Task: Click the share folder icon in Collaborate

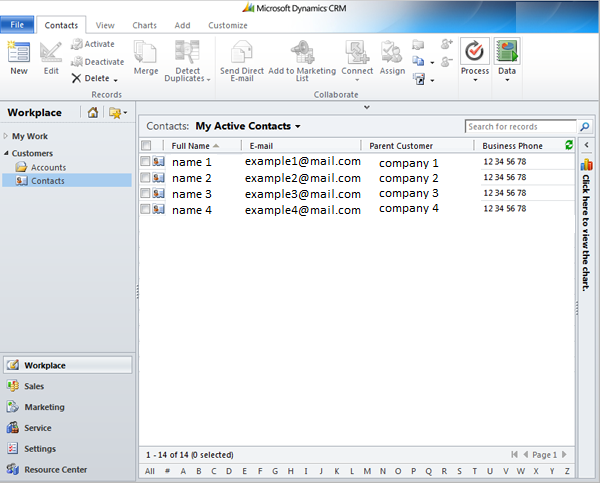Action: (x=418, y=45)
